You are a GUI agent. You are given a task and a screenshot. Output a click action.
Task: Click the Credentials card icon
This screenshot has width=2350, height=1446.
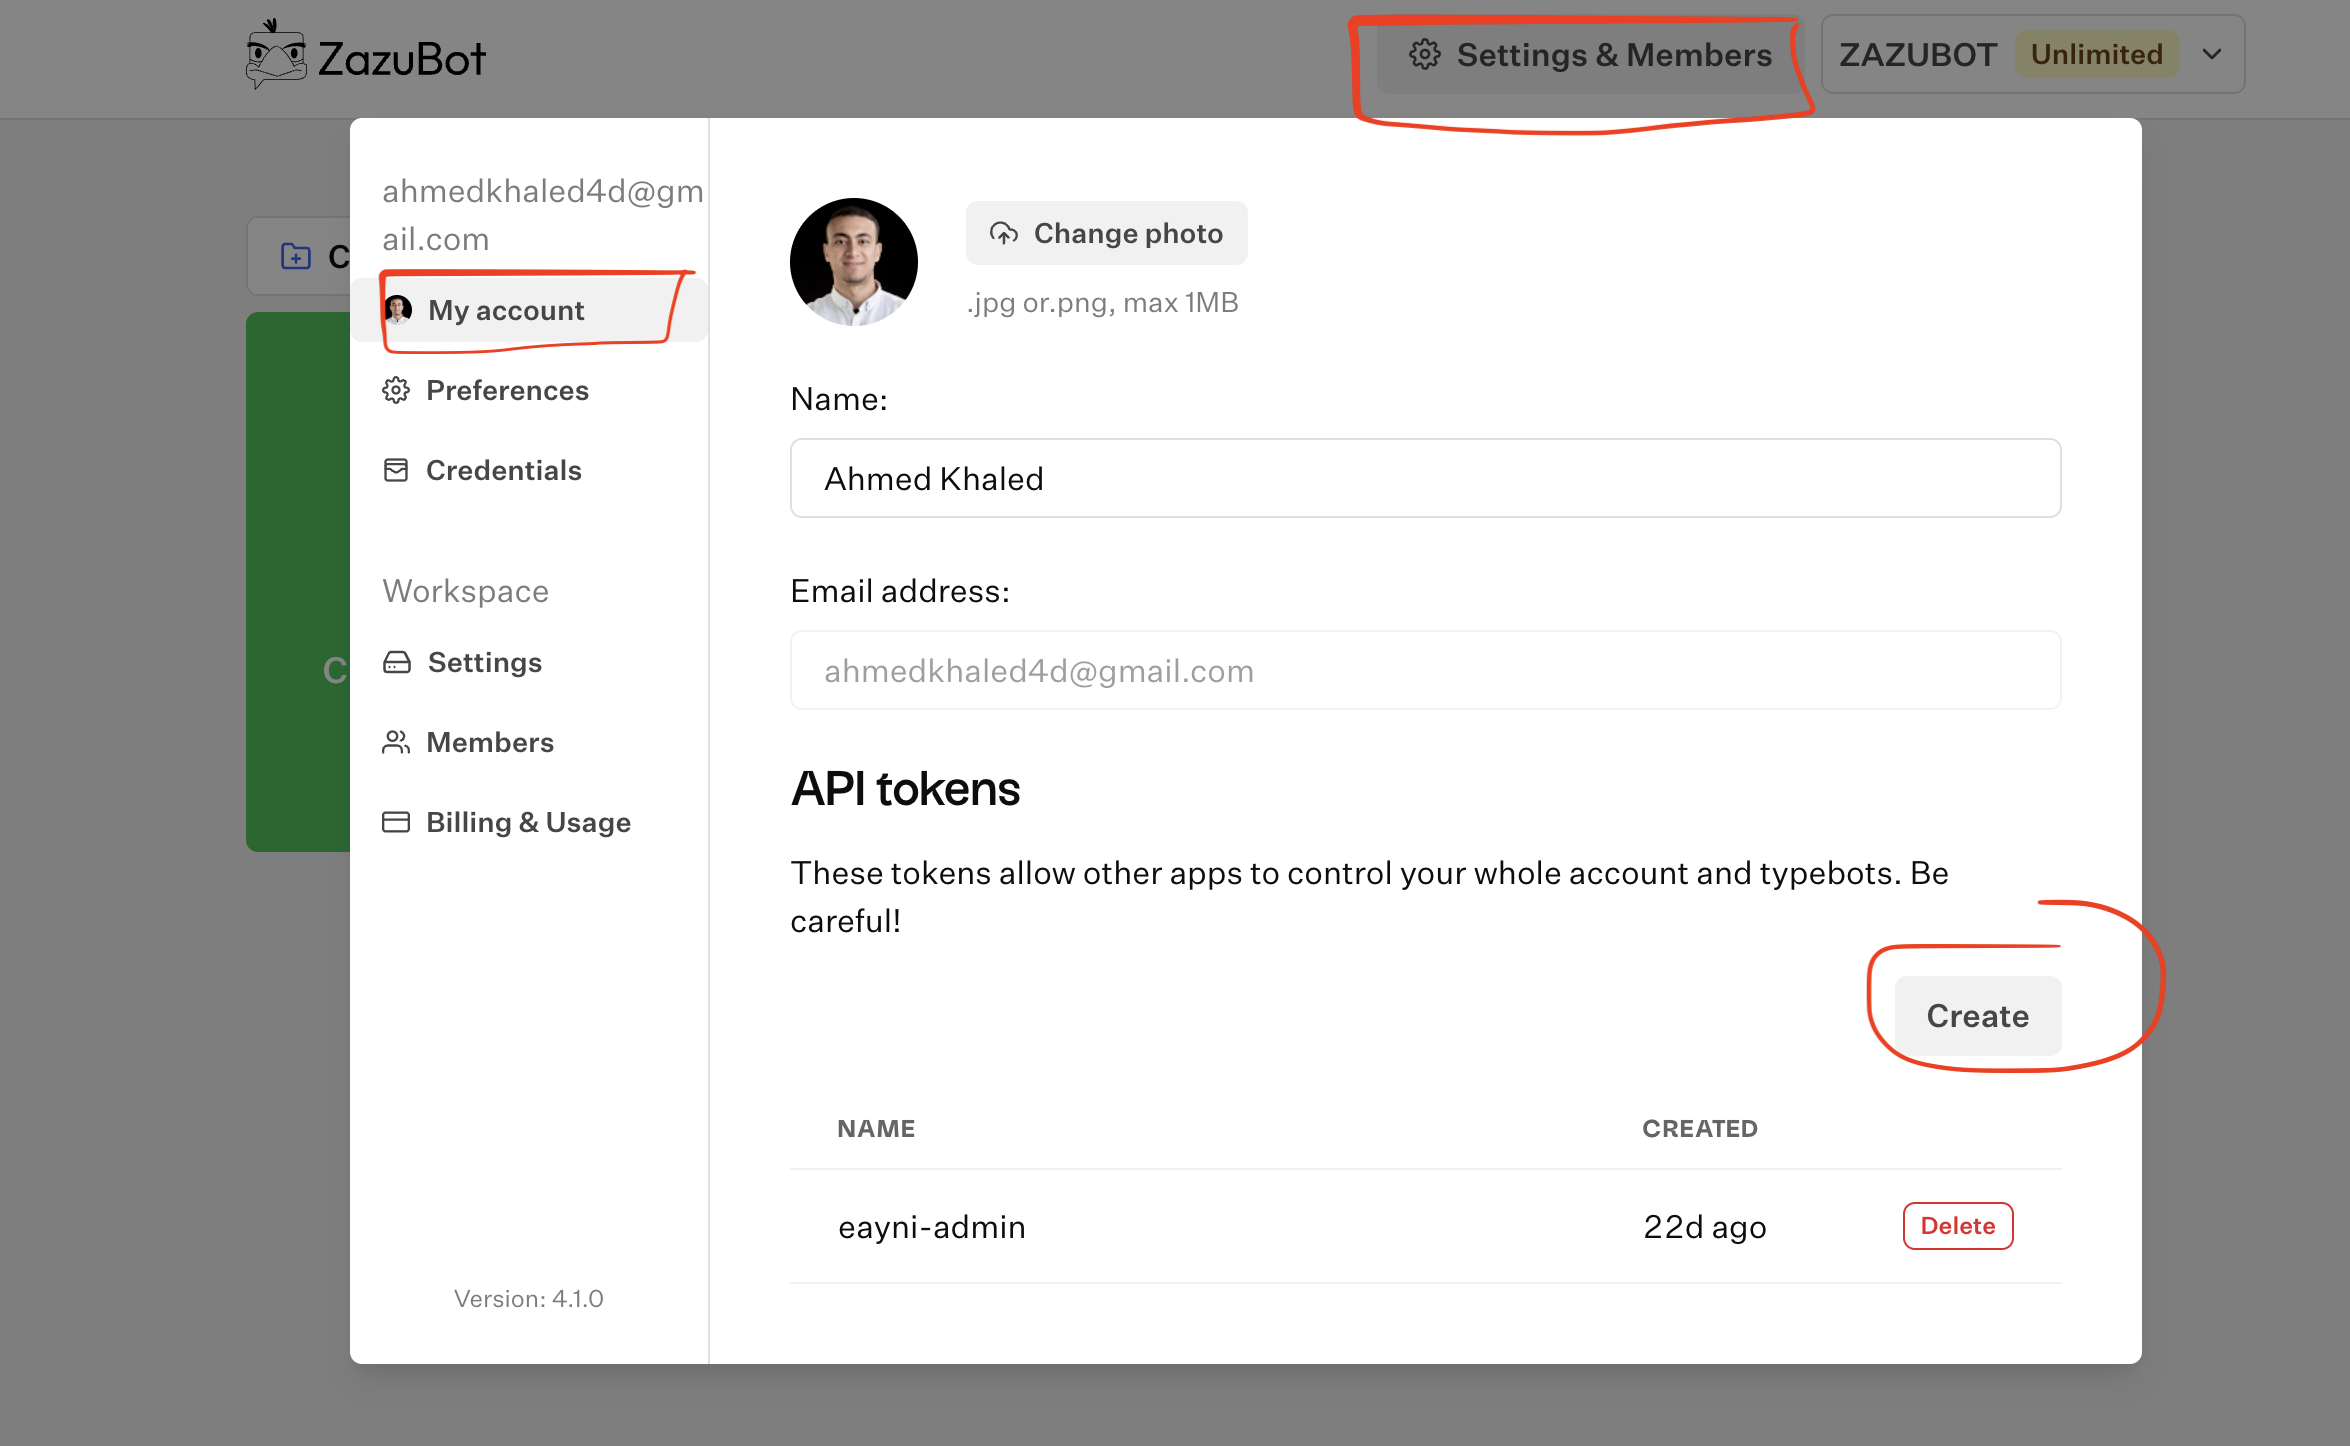(396, 469)
